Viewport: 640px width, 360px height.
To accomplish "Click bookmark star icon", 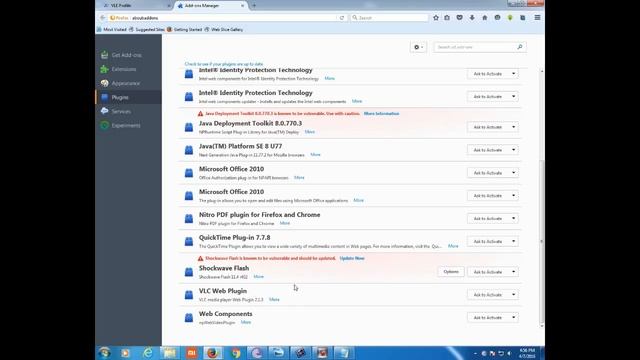I will [x=436, y=18].
